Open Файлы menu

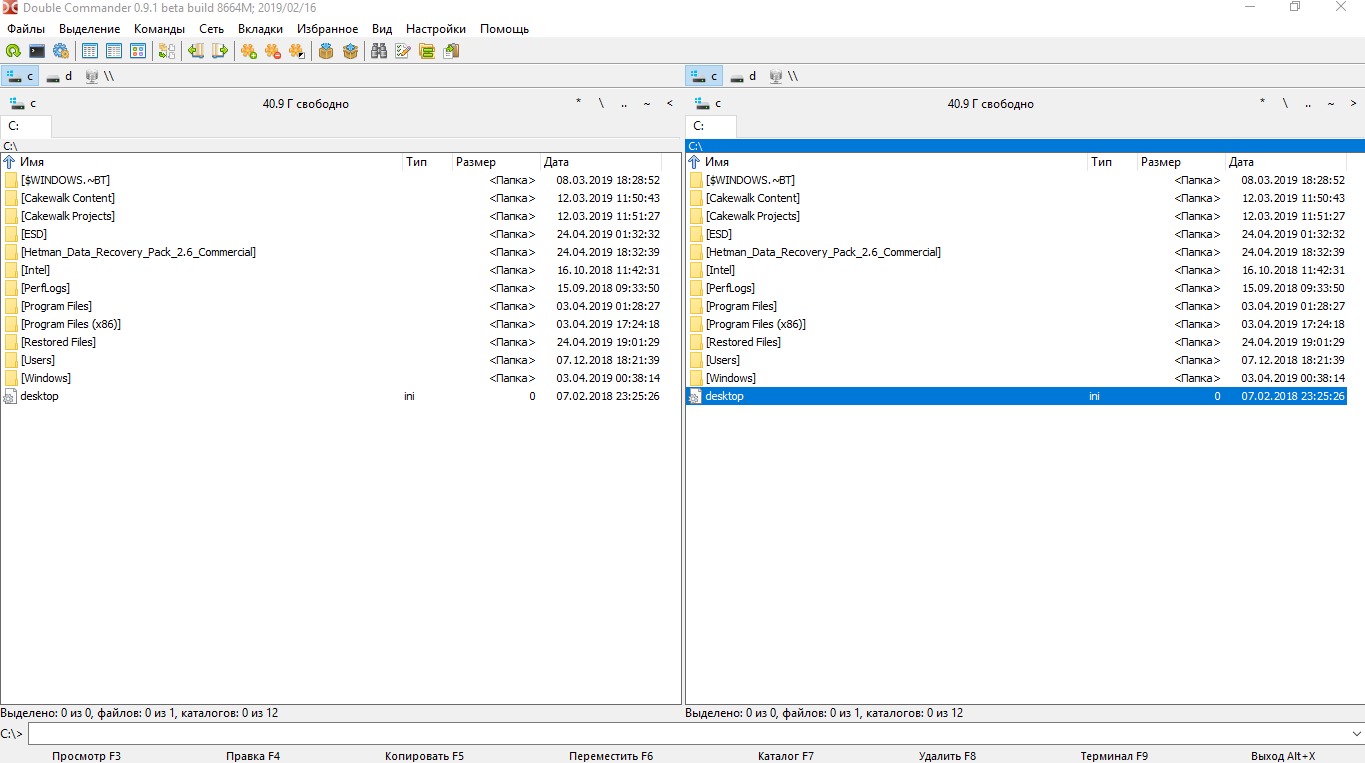tap(26, 29)
